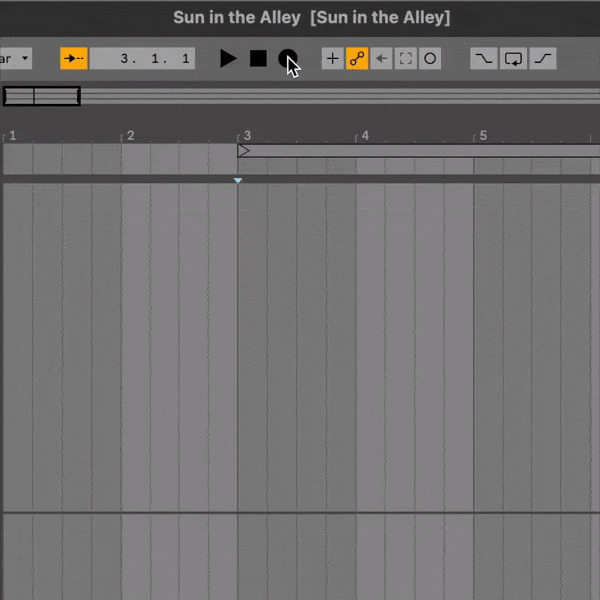Start playback with the Play button
600x600 pixels.
228,59
